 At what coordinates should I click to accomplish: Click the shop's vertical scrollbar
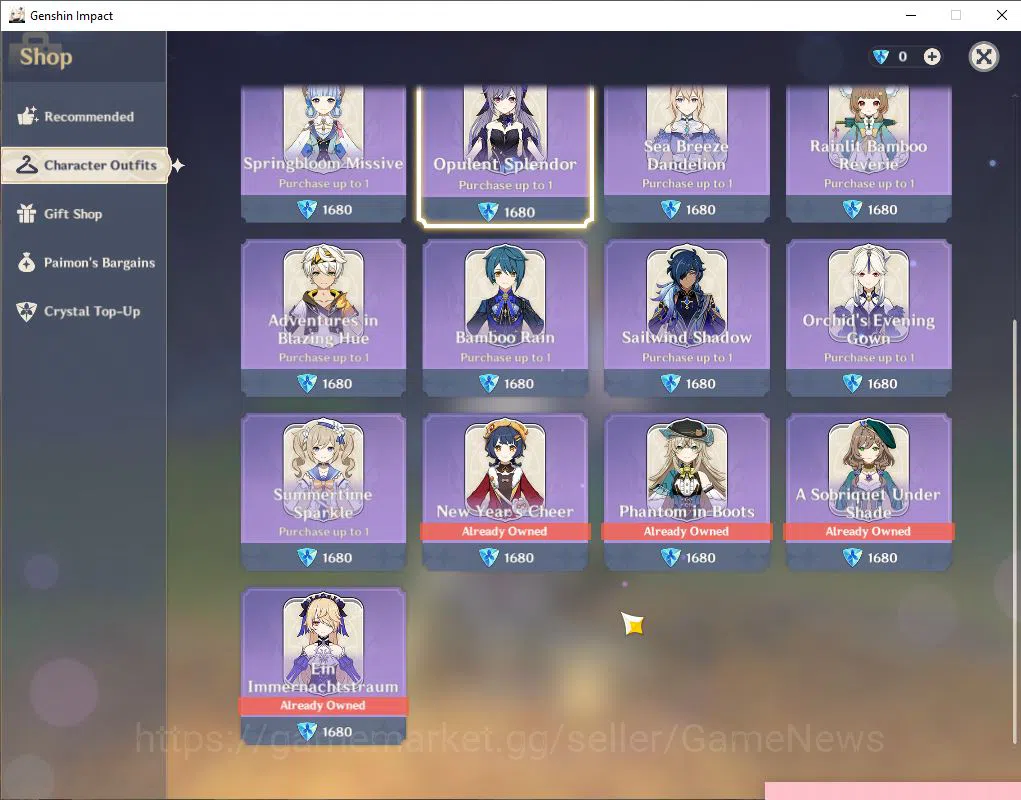[1014, 531]
